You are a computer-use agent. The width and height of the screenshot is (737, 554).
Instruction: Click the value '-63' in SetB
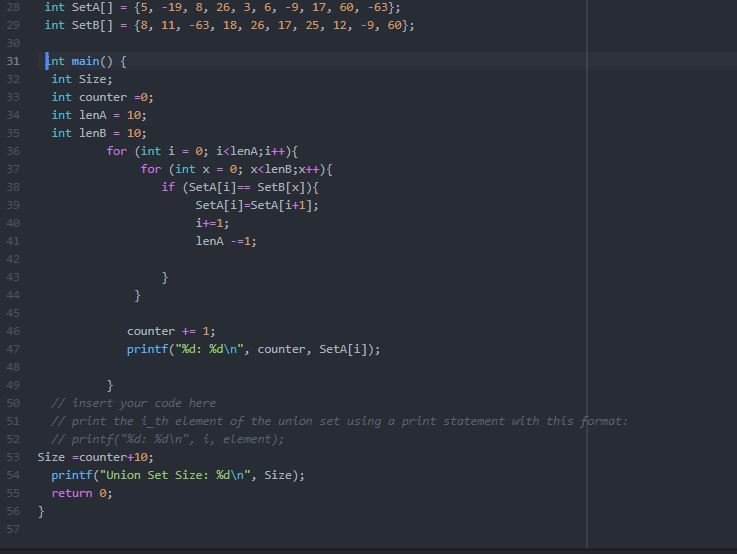coord(199,25)
